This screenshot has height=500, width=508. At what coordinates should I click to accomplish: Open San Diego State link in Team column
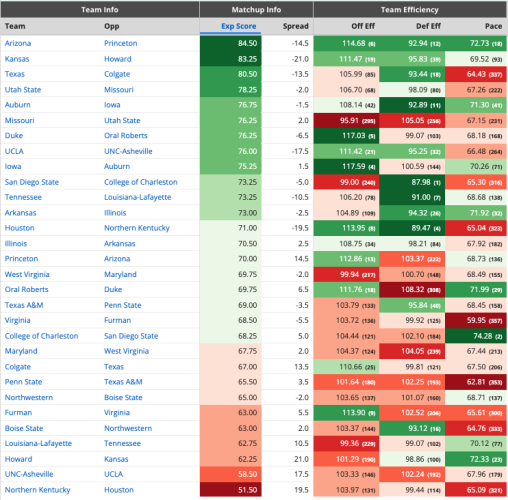(x=32, y=182)
